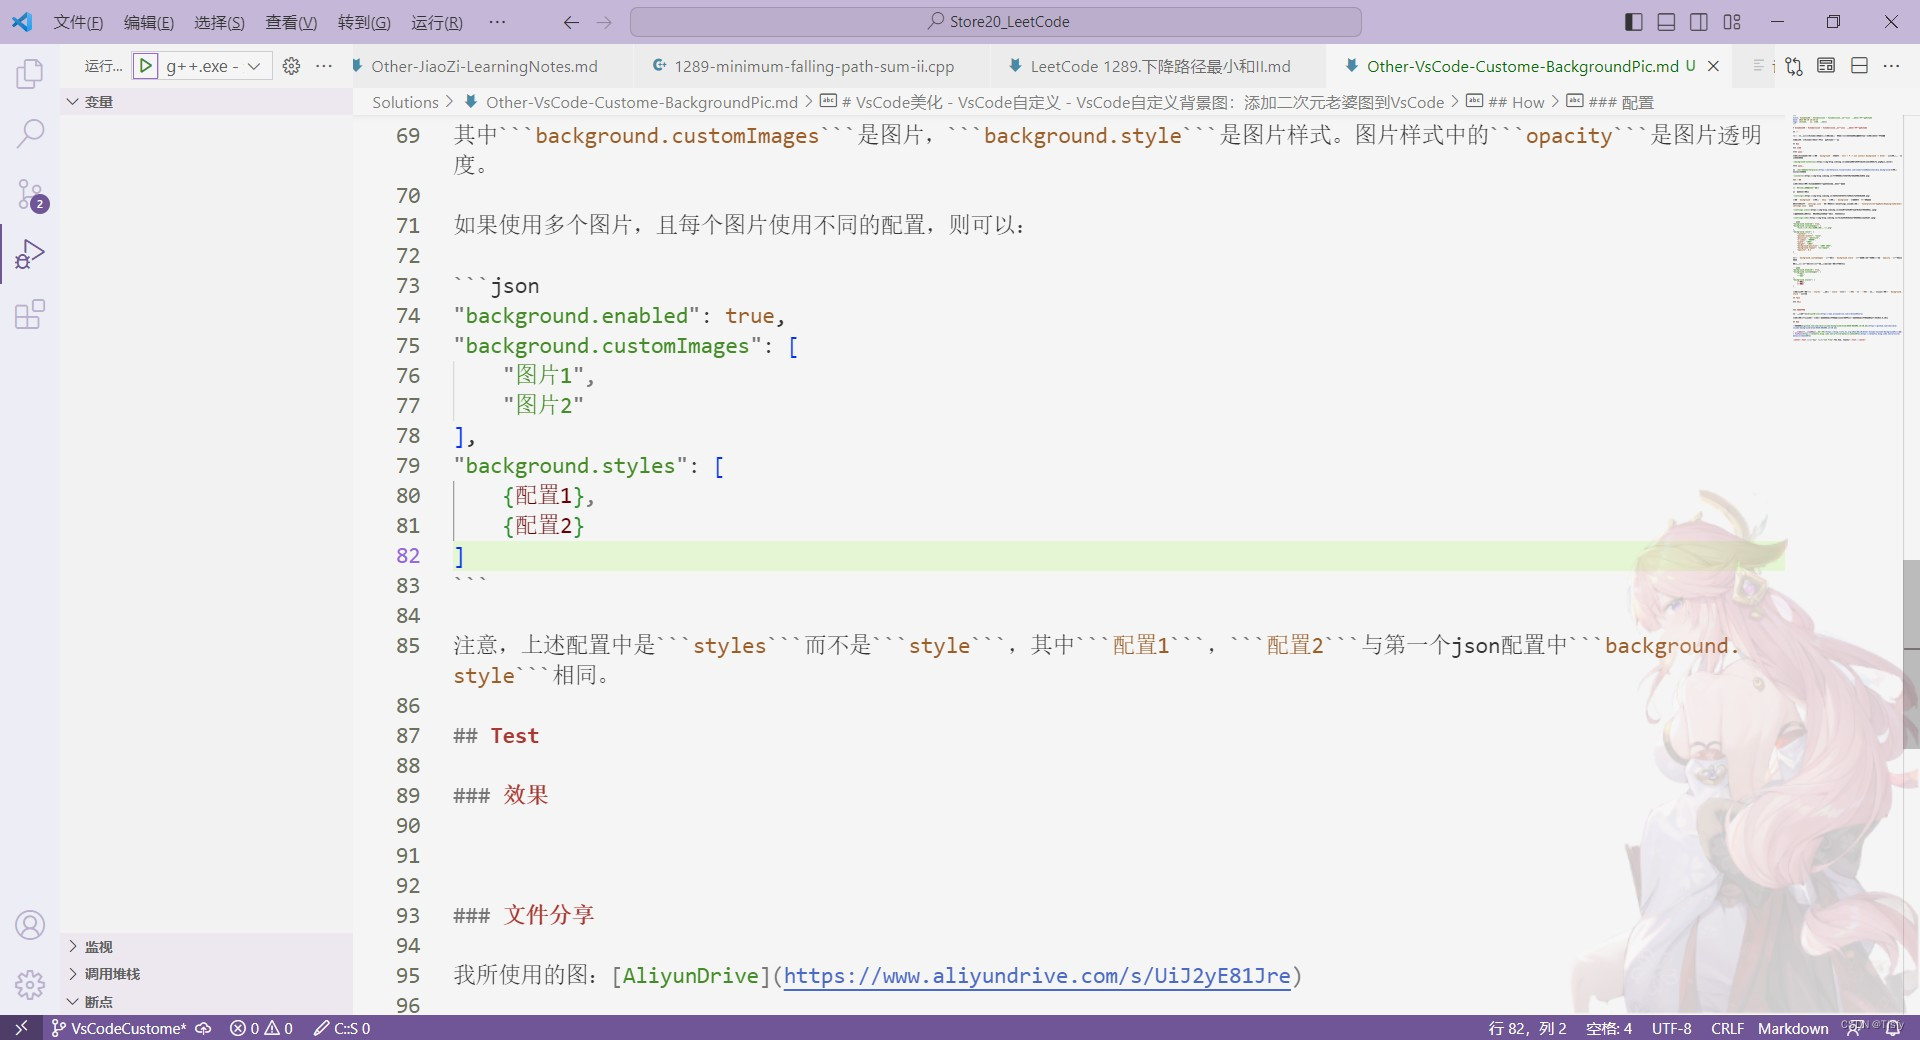Start debugging with the green play button
Viewport: 1920px width, 1040px height.
145,66
